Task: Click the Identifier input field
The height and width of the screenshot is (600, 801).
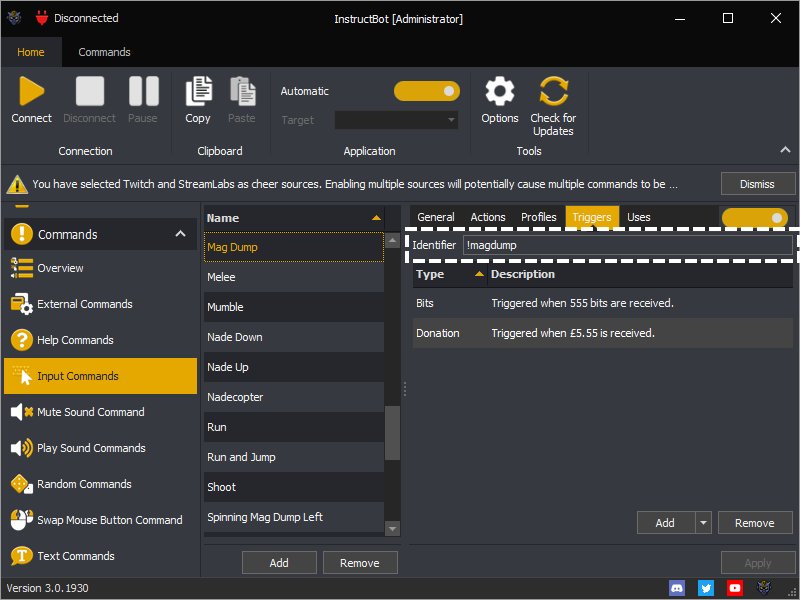Action: tap(628, 245)
